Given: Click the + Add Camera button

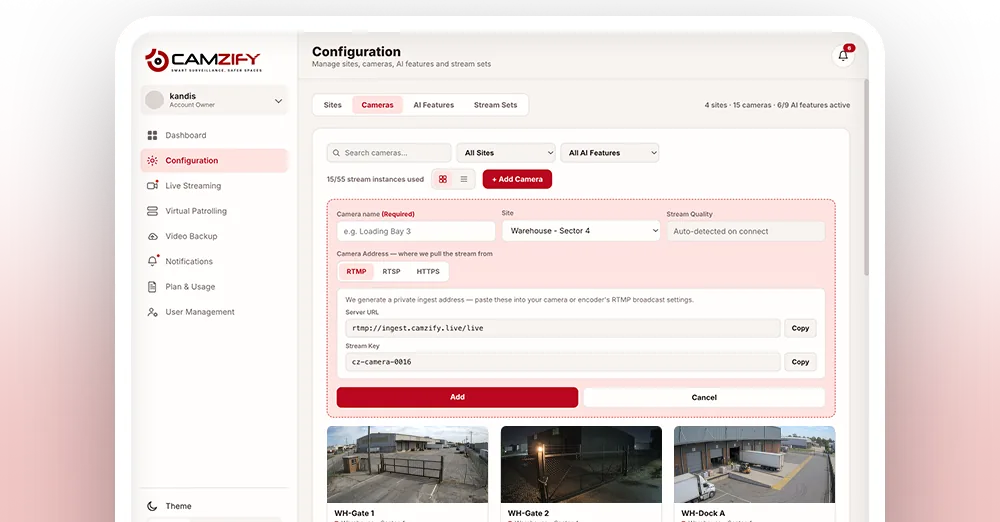Looking at the screenshot, I should click(517, 179).
